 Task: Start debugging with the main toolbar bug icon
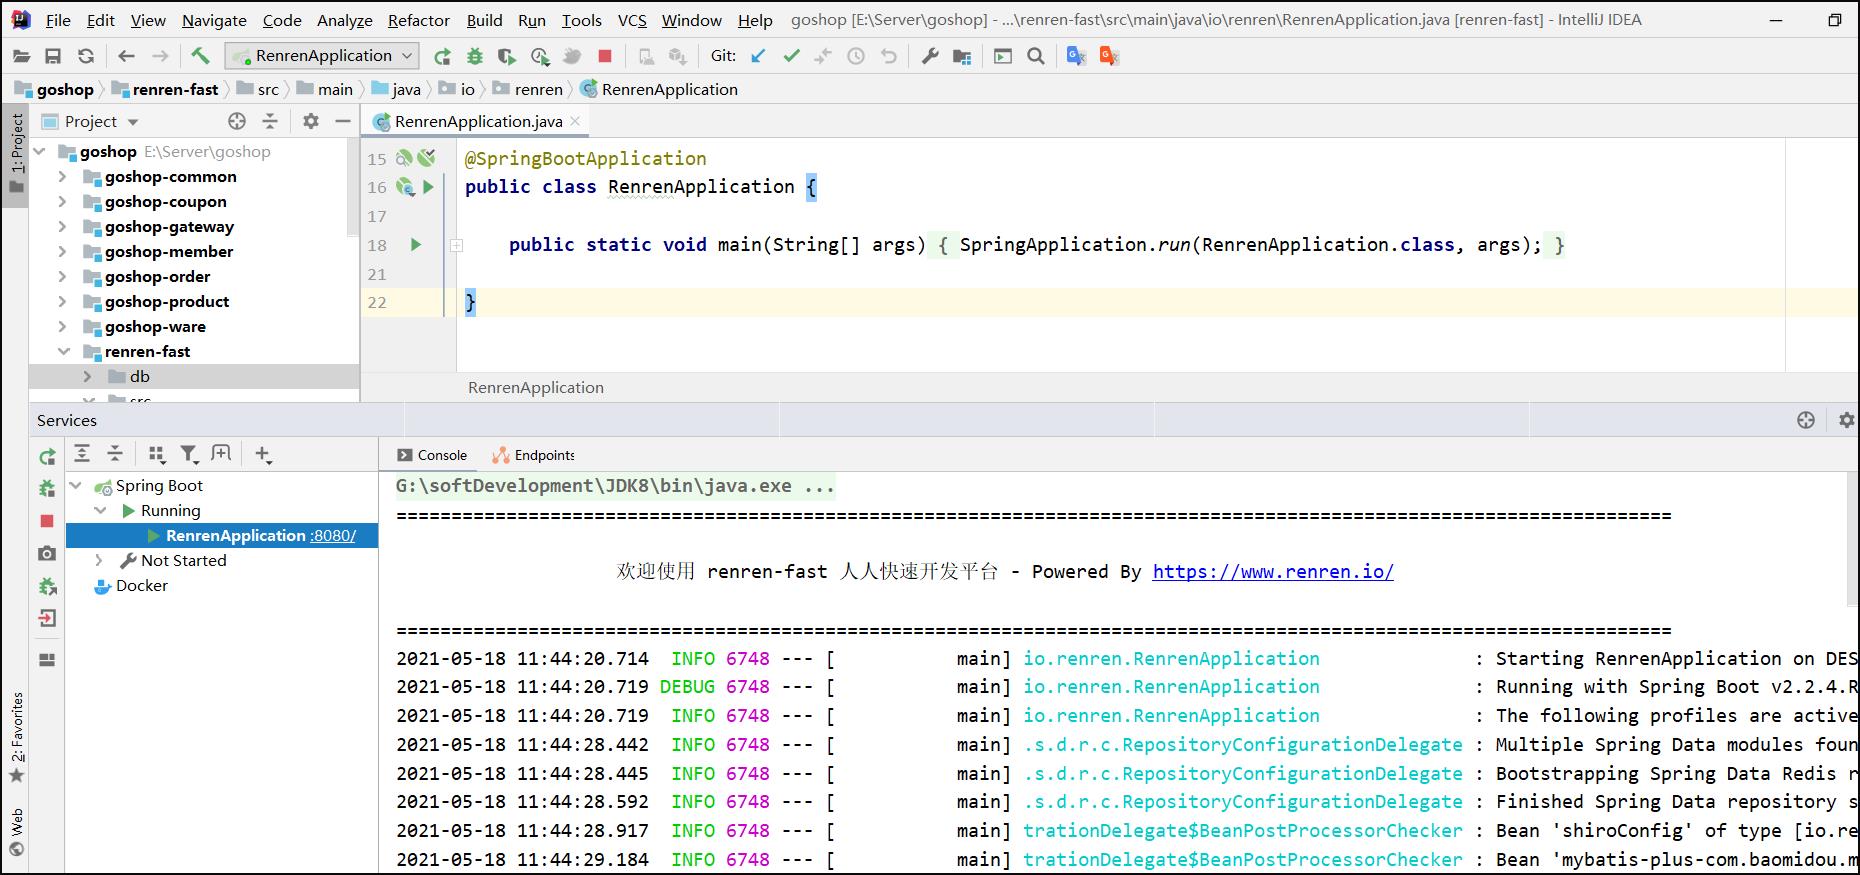(x=475, y=56)
